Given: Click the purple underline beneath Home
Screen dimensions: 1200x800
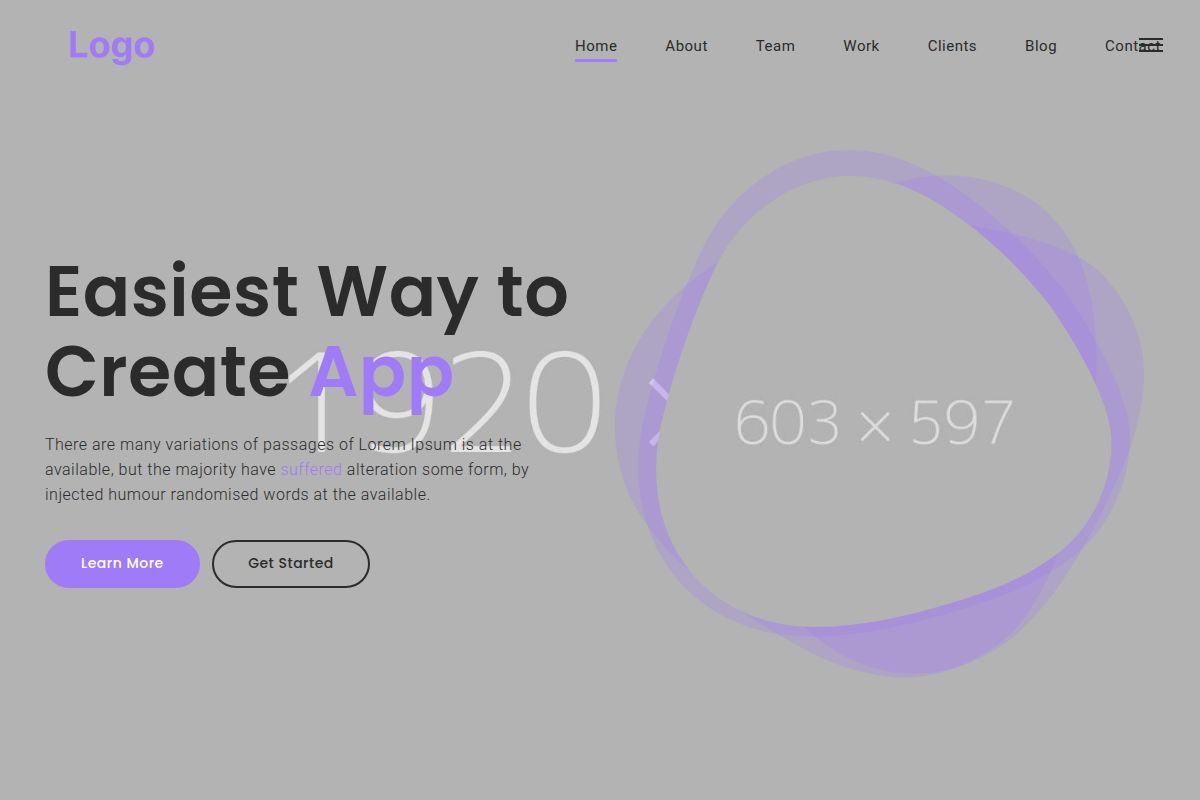Looking at the screenshot, I should coord(595,60).
